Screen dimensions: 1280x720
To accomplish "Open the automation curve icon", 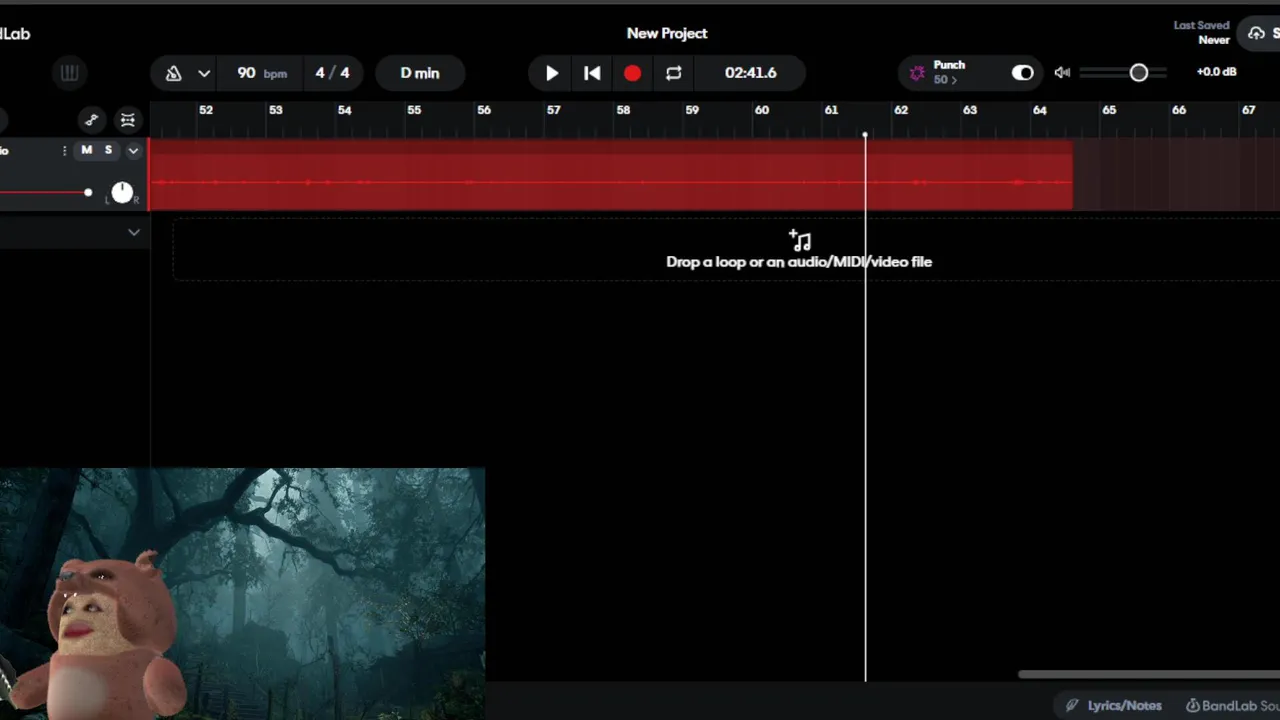I will [x=92, y=120].
